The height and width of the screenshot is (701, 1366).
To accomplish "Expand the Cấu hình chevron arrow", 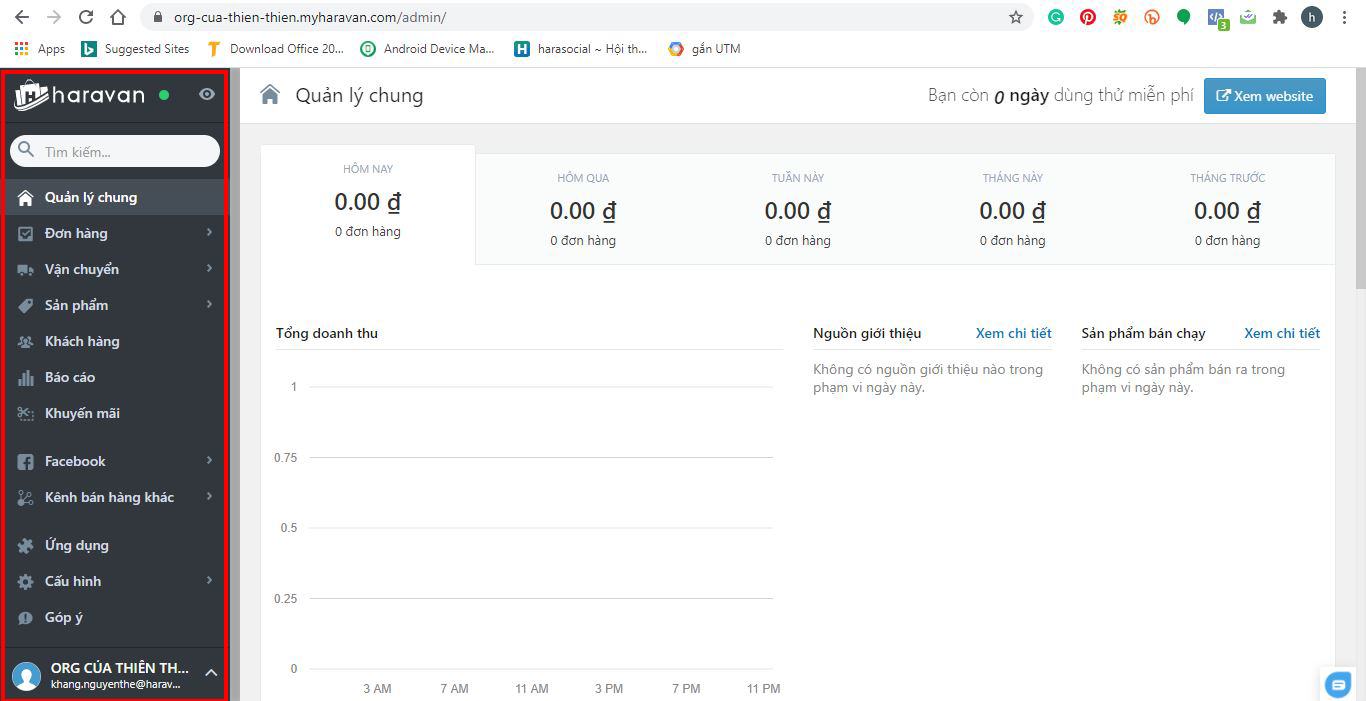I will [209, 580].
